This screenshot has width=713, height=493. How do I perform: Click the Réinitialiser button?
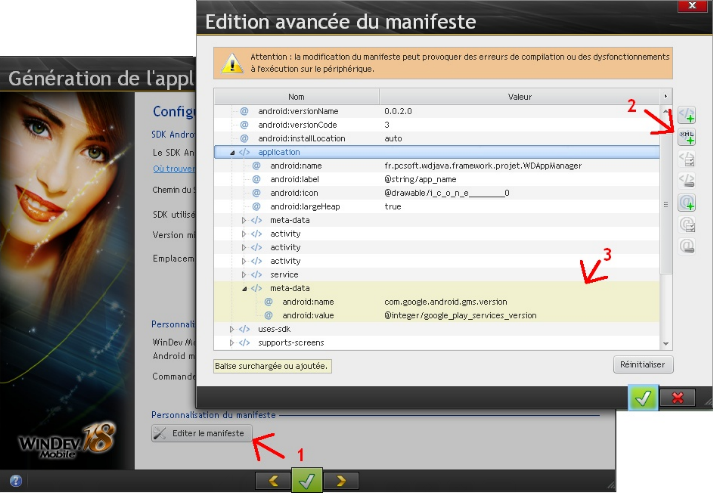pyautogui.click(x=643, y=364)
